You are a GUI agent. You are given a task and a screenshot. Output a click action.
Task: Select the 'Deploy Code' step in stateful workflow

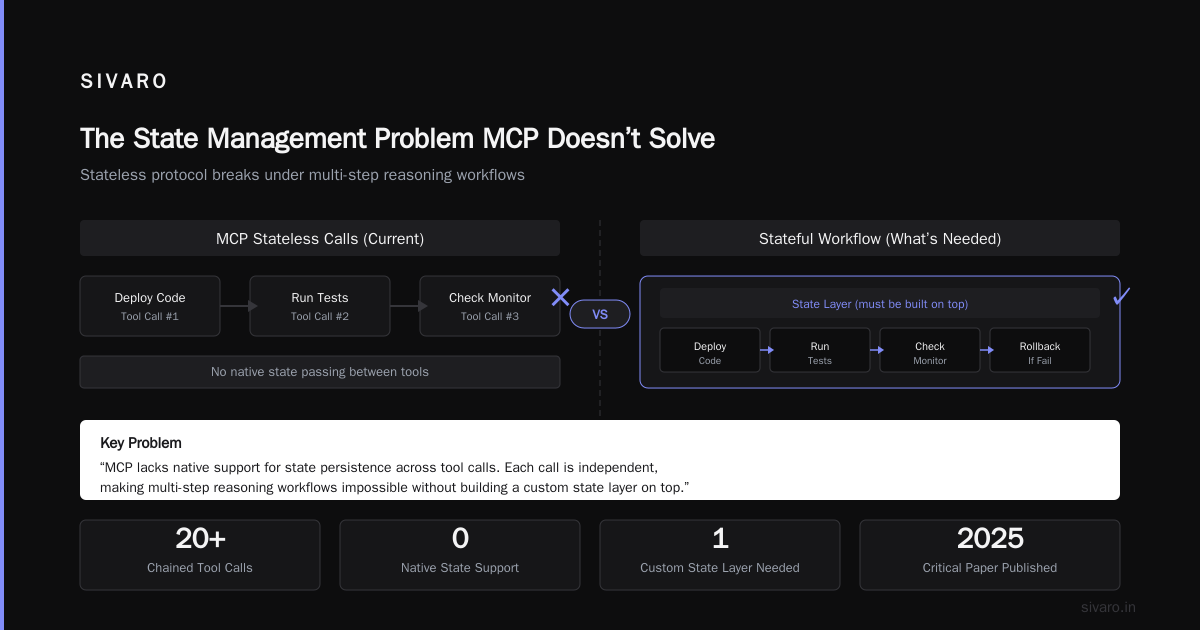(710, 350)
